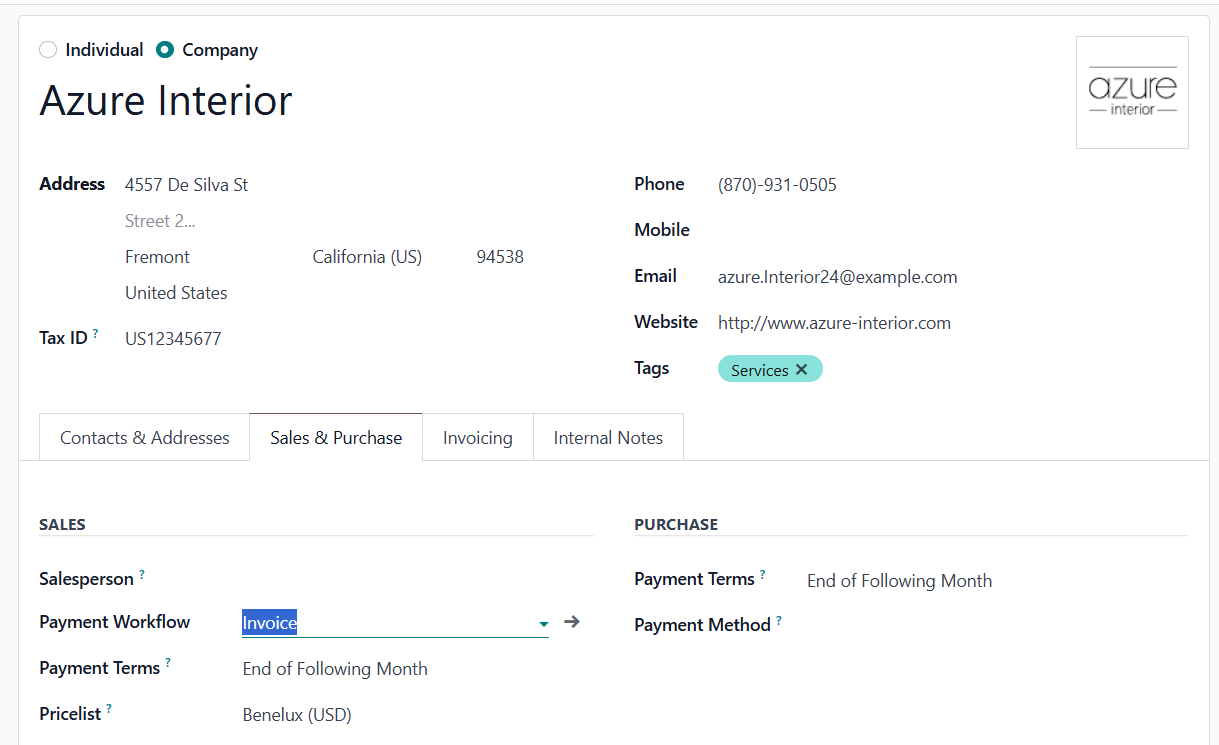The width and height of the screenshot is (1219, 745).
Task: Open the Pricelist help tooltip
Action: pos(108,707)
